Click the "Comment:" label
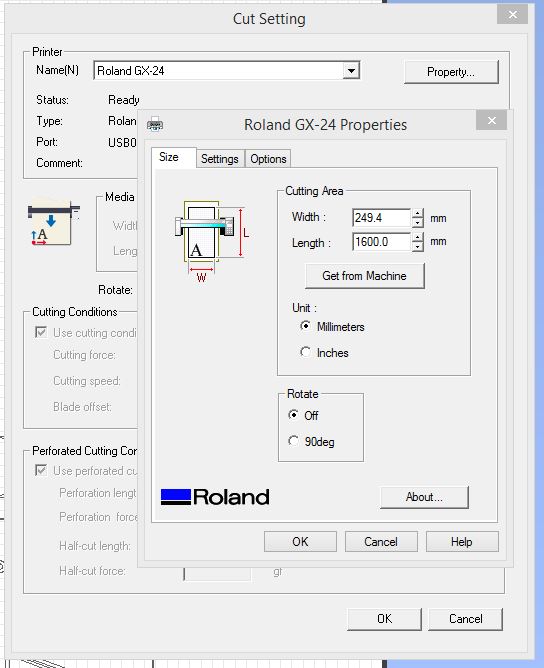544x668 pixels. 59,163
